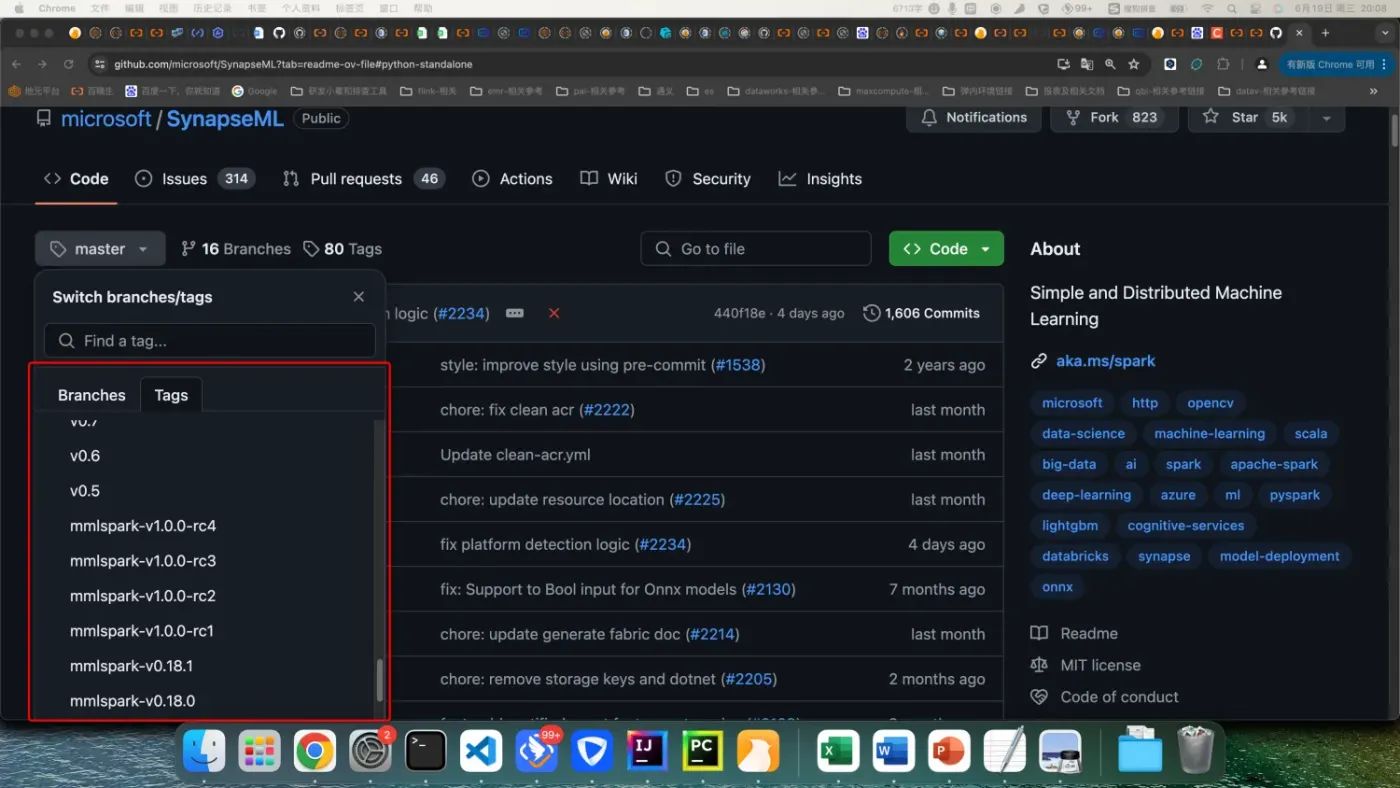
Task: Open the Trash in the Dock
Action: (1195, 750)
